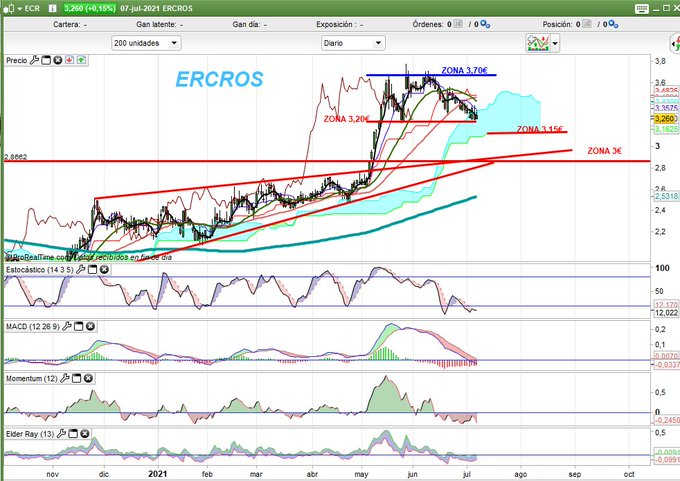Click the candlestick chart-style icon beside ECR
The width and height of the screenshot is (680, 481).
pos(10,8)
